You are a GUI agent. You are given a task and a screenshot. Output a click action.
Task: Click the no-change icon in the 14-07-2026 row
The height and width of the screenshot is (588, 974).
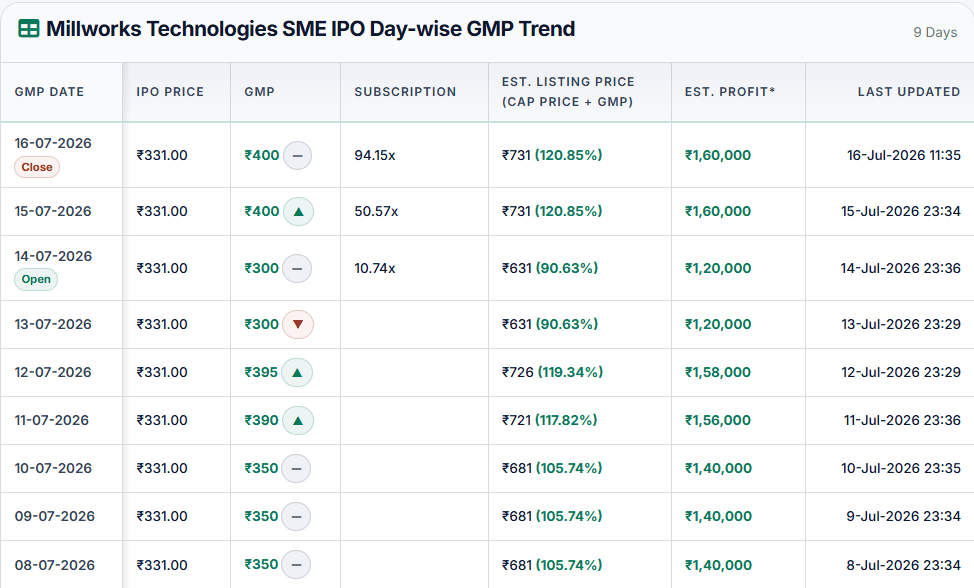click(297, 268)
